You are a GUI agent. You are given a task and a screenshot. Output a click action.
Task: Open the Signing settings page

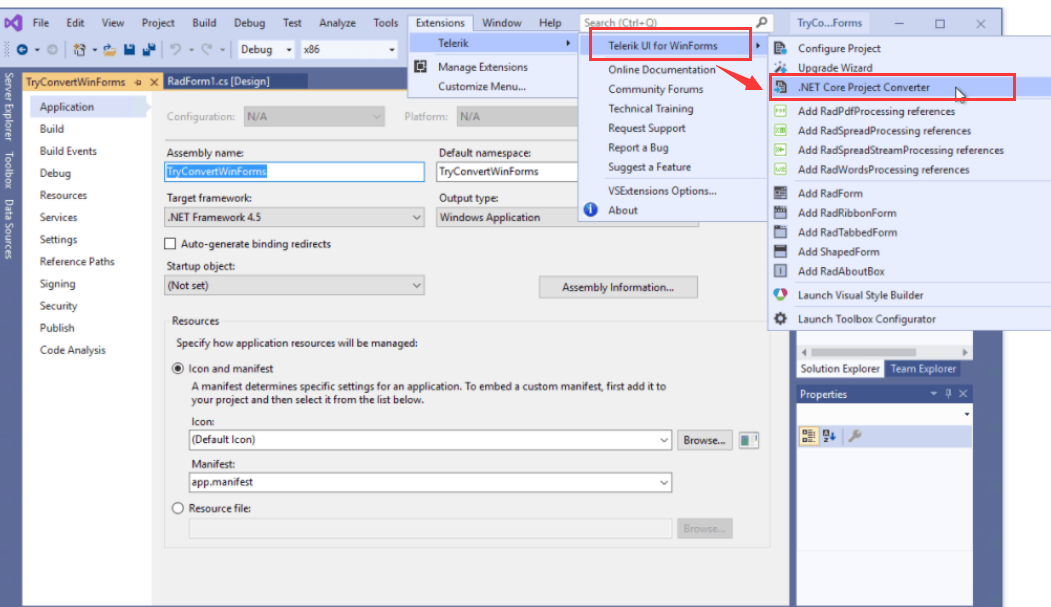pos(57,283)
